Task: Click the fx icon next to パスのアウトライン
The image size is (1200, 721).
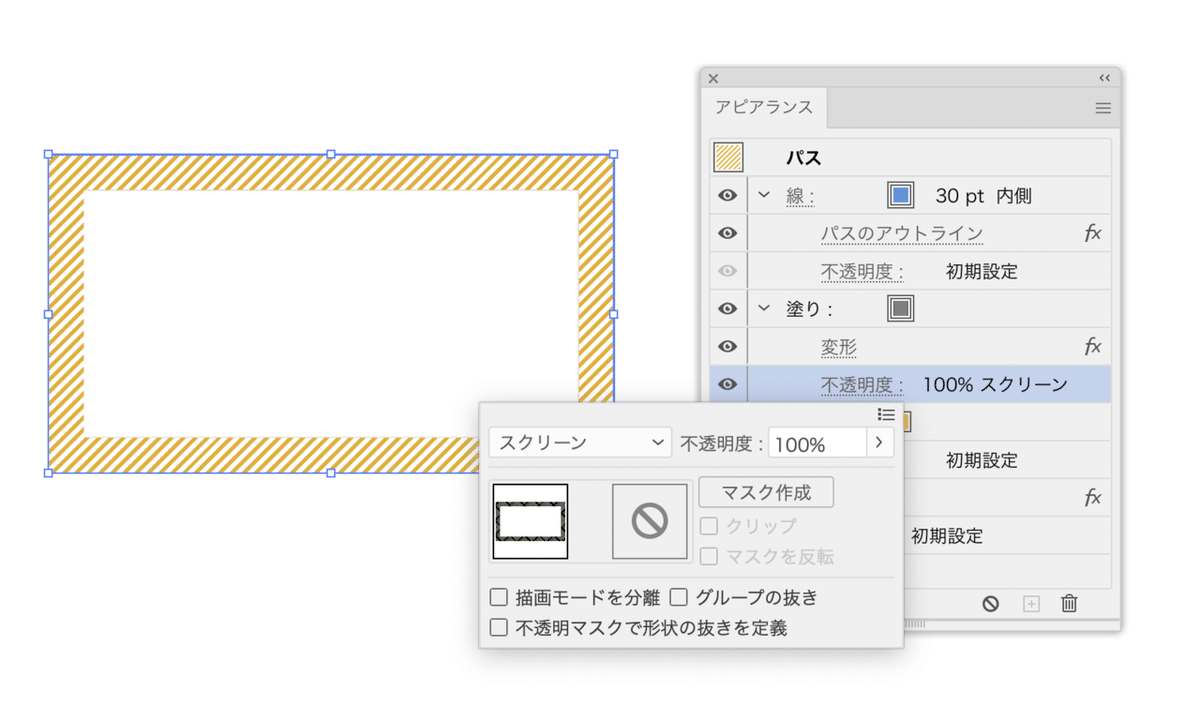Action: 1093,232
